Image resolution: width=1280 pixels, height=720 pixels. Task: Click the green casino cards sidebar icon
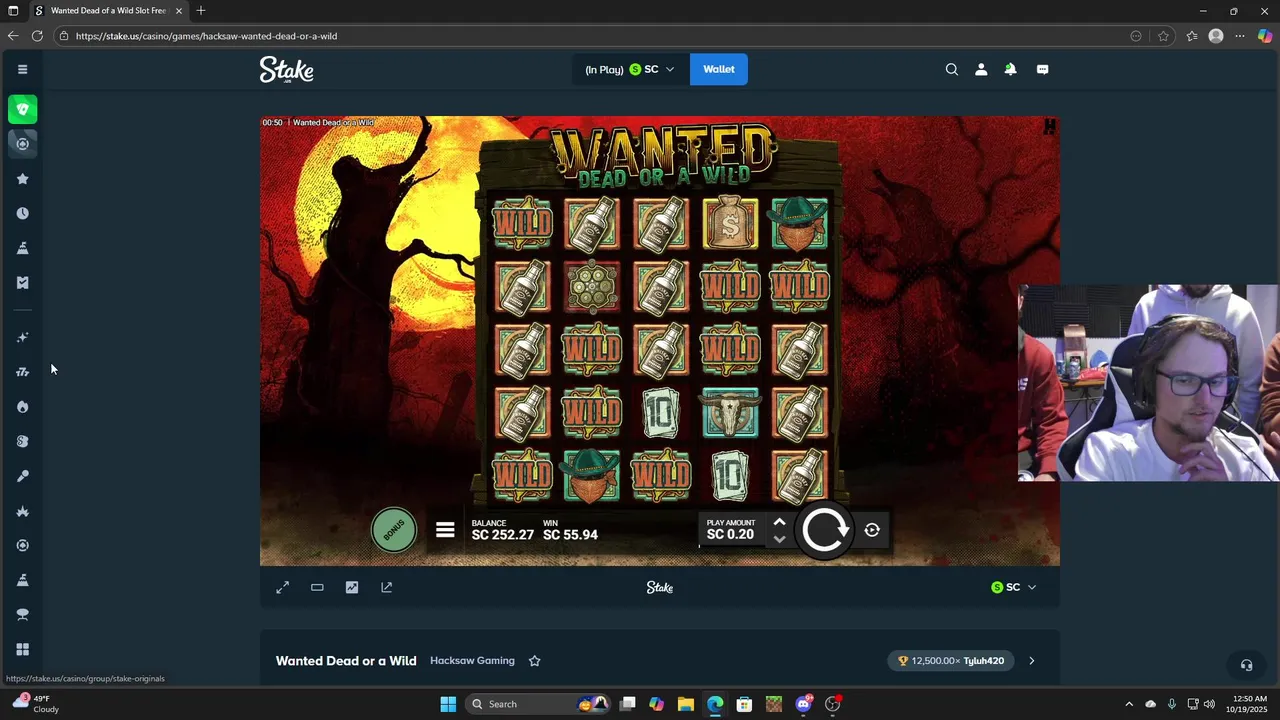coord(22,109)
